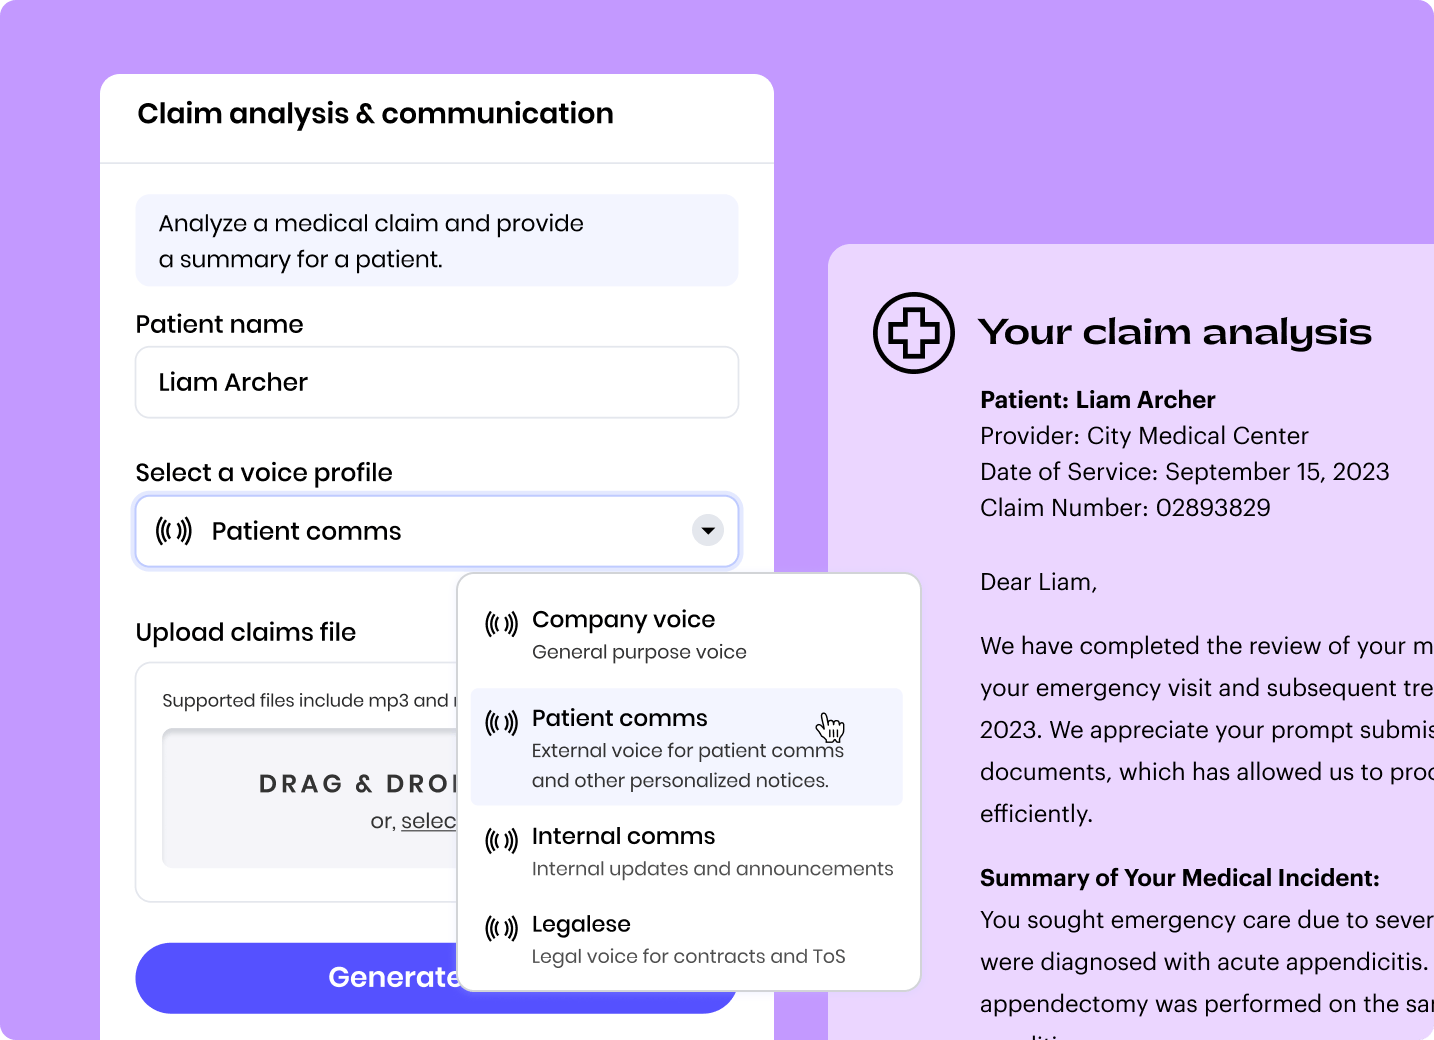Collapse the expanded voice options dropdown
Image resolution: width=1434 pixels, height=1040 pixels.
tap(707, 531)
